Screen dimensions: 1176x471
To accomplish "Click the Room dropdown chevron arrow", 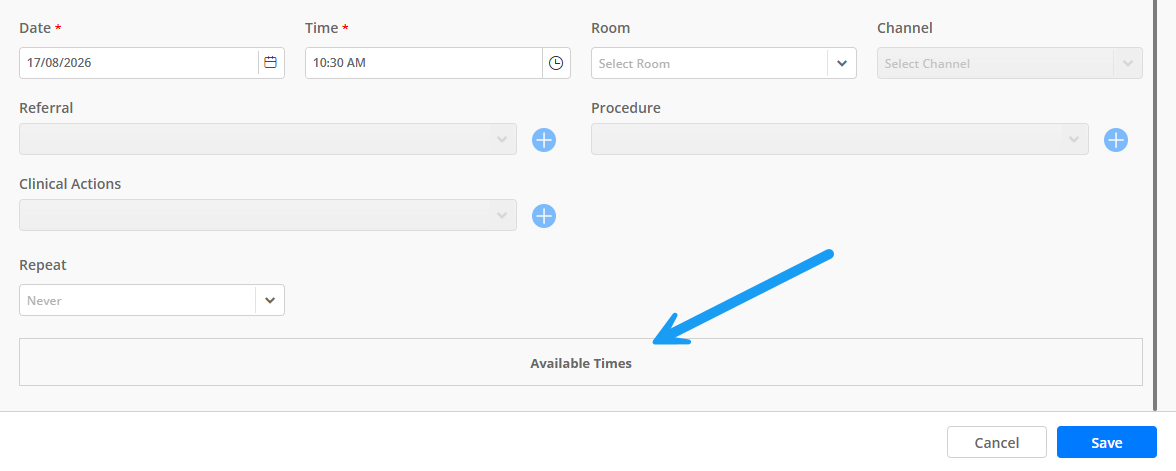I will [x=842, y=64].
